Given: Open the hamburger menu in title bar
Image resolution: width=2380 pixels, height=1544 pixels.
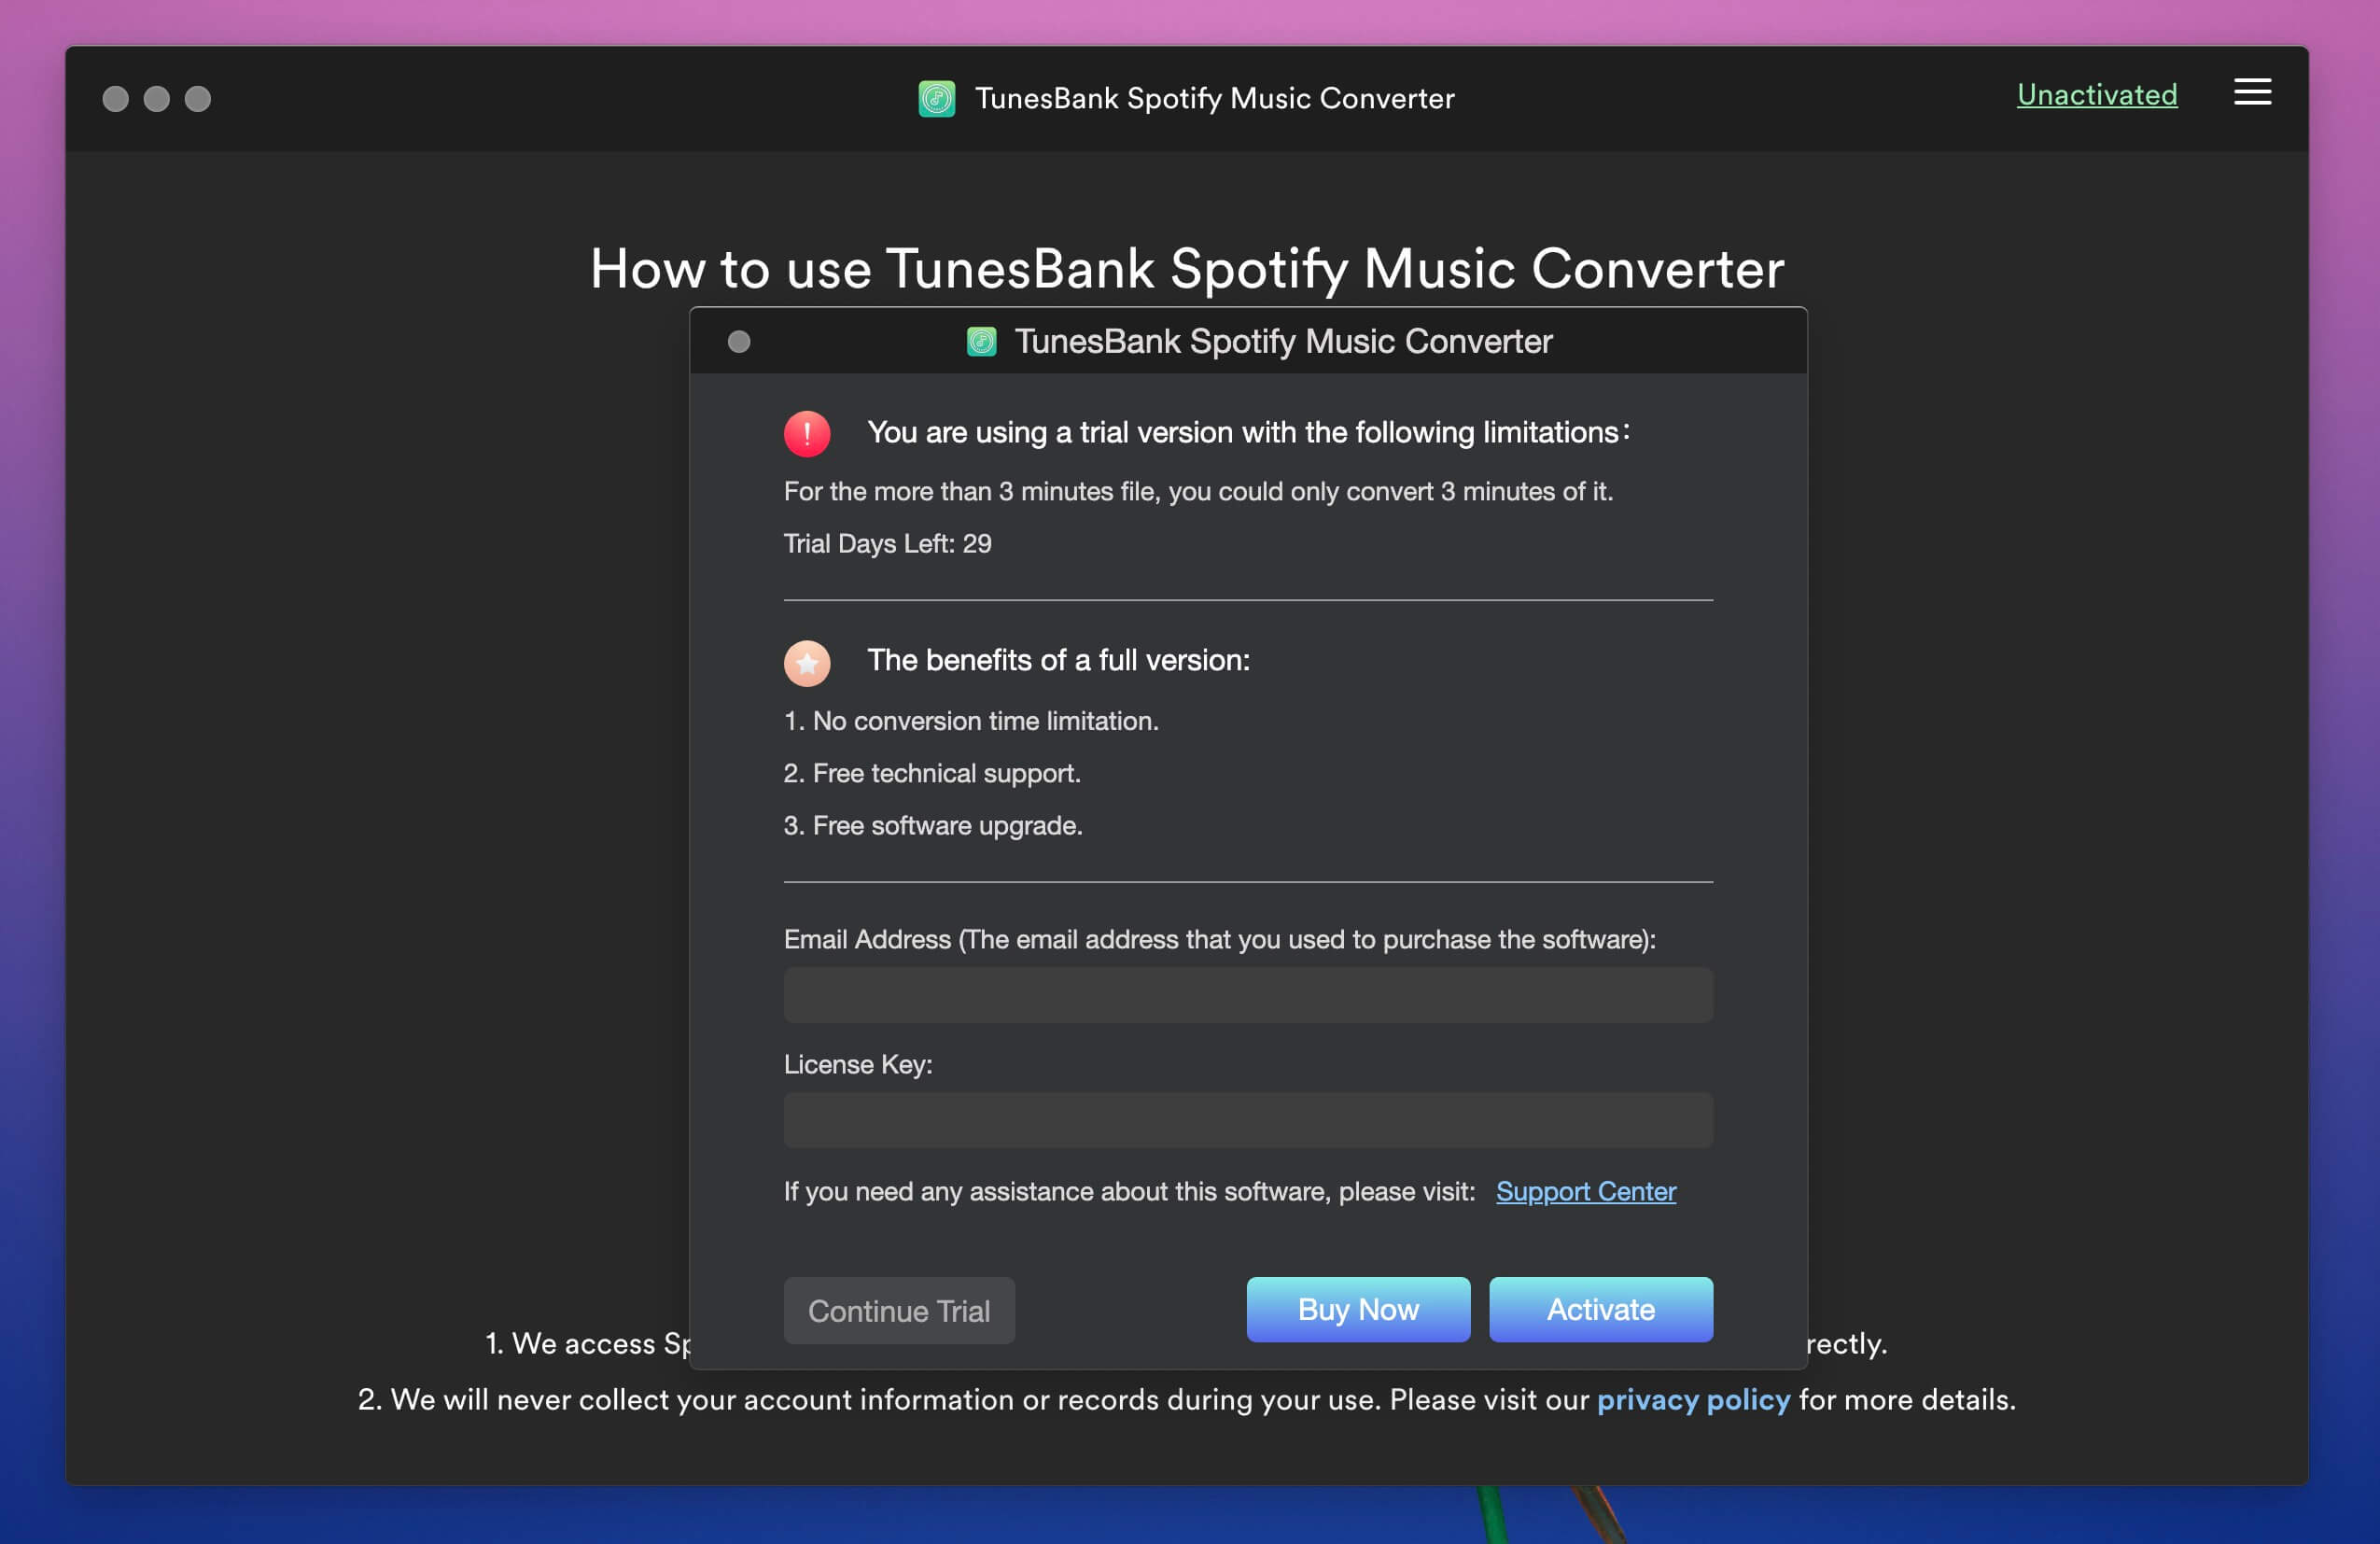Looking at the screenshot, I should coord(2252,92).
